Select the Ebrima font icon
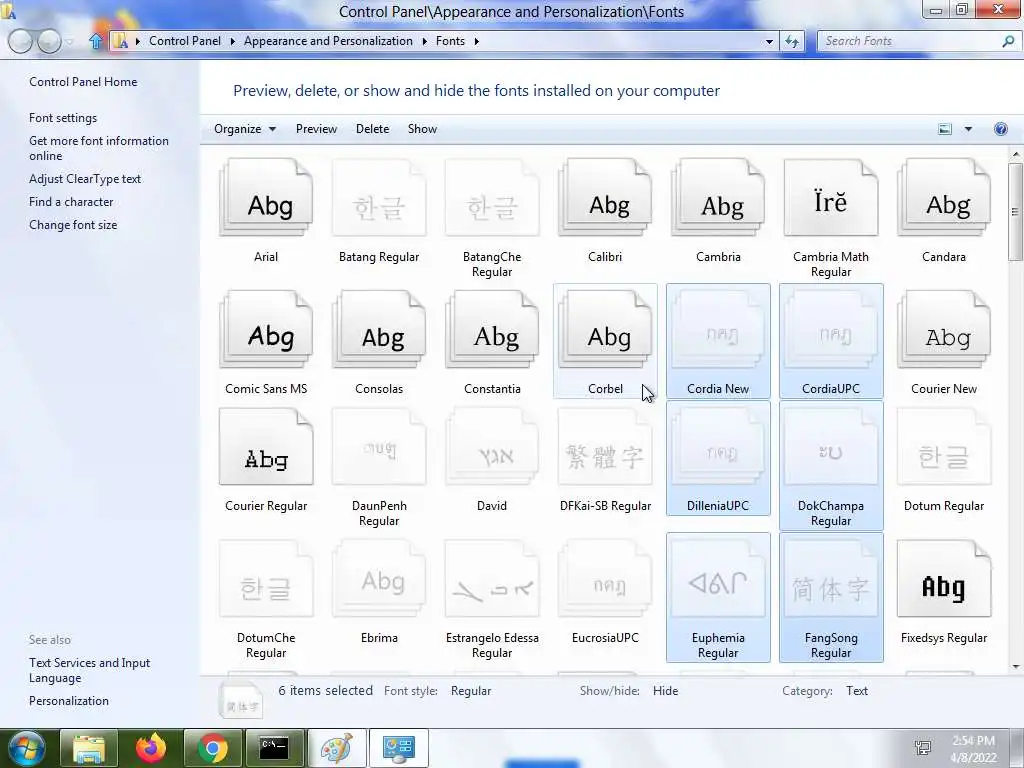This screenshot has width=1024, height=768. pyautogui.click(x=379, y=579)
